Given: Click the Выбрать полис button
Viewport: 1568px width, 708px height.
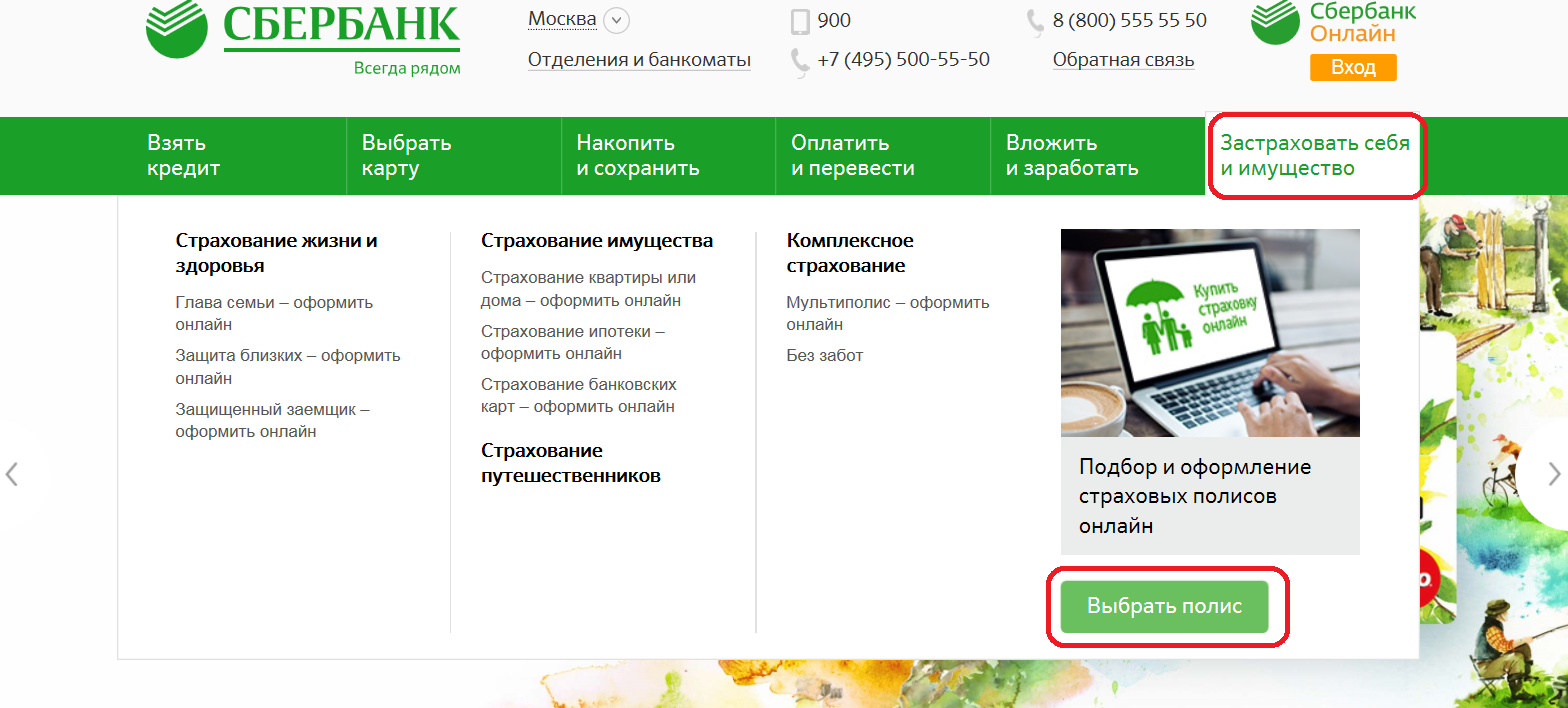Looking at the screenshot, I should 1165,606.
